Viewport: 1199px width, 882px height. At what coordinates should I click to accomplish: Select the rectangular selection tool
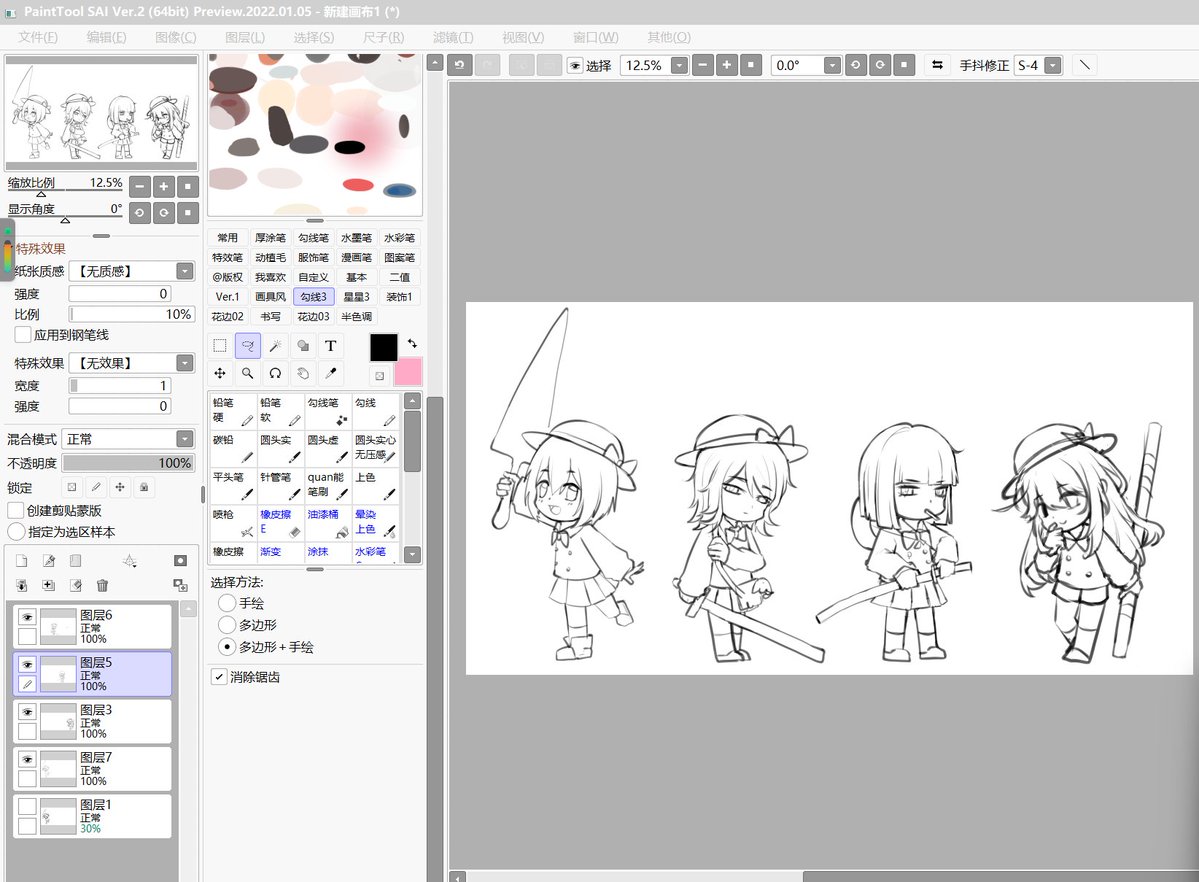click(220, 346)
